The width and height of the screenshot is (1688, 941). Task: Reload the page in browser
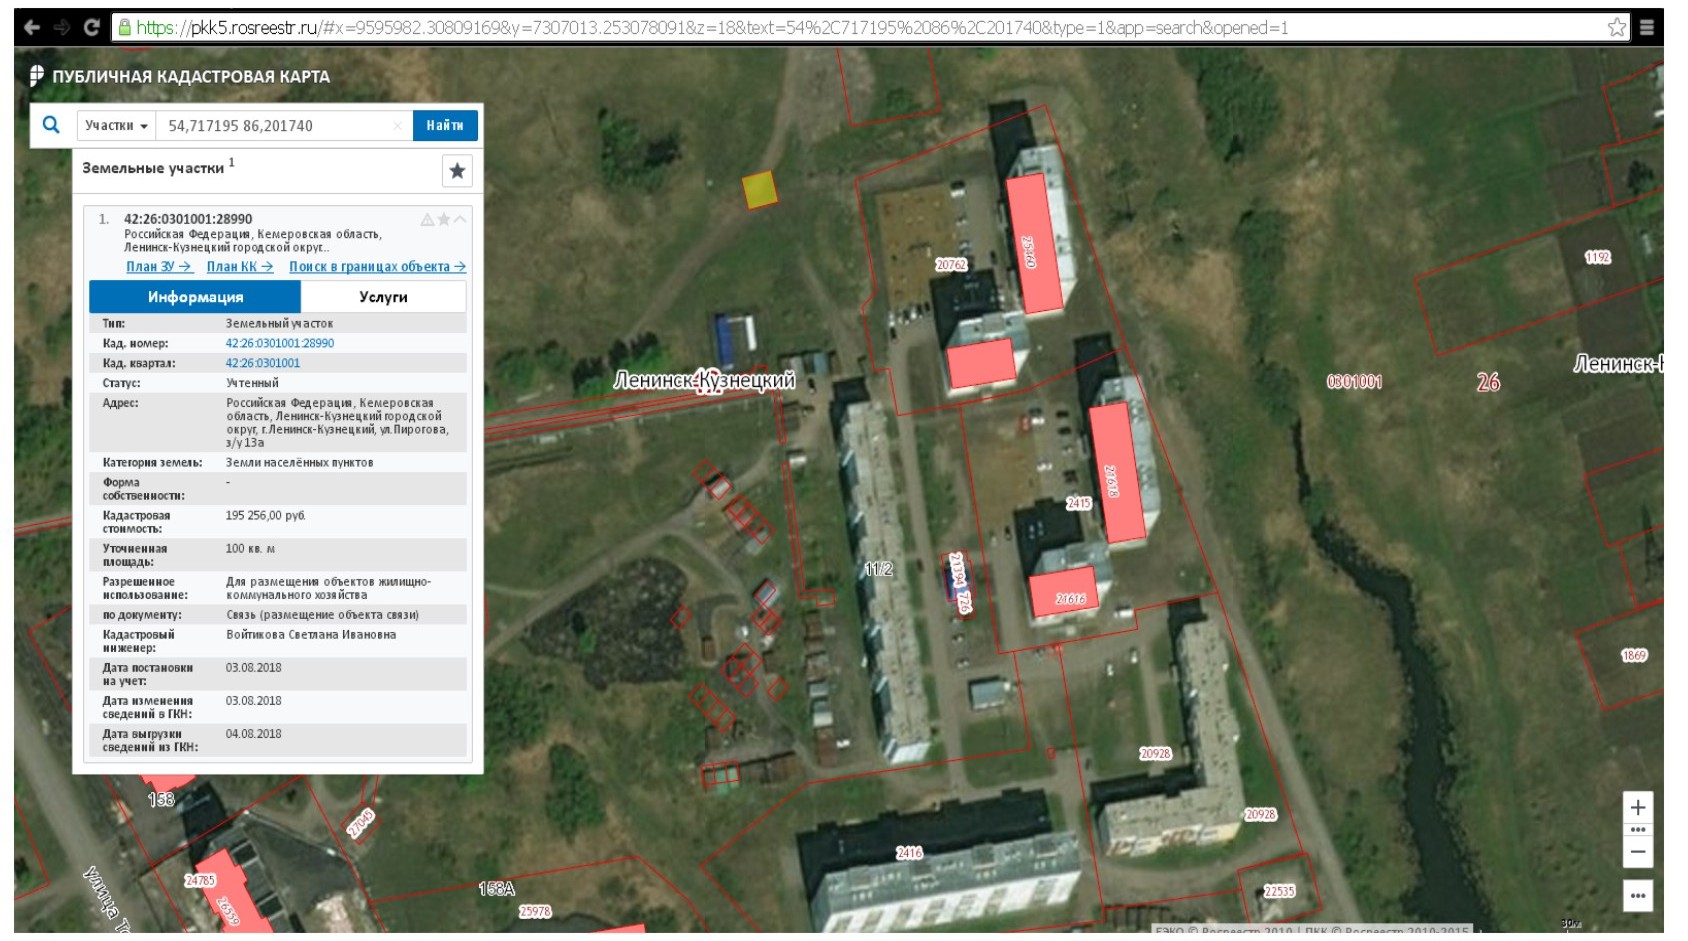(92, 28)
